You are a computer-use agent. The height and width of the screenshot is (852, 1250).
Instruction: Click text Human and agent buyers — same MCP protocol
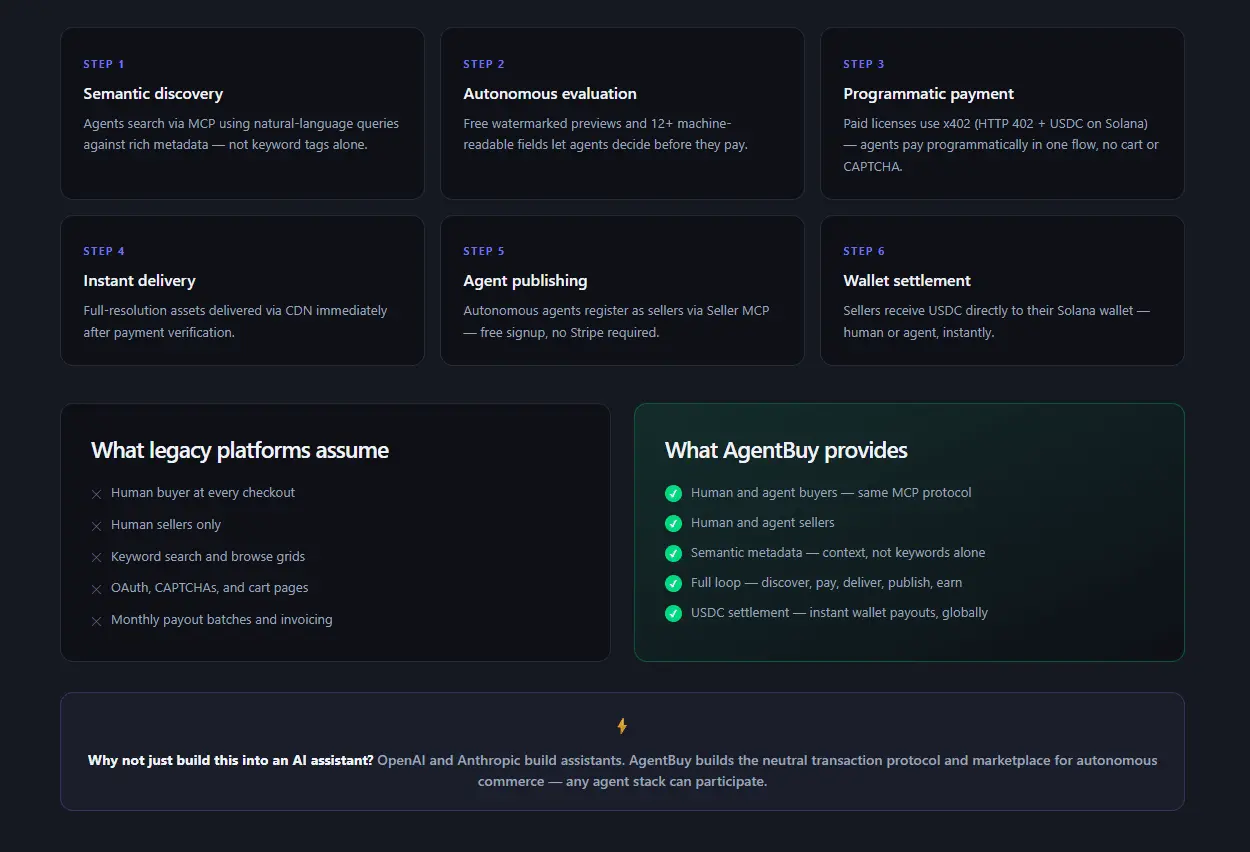(x=831, y=493)
